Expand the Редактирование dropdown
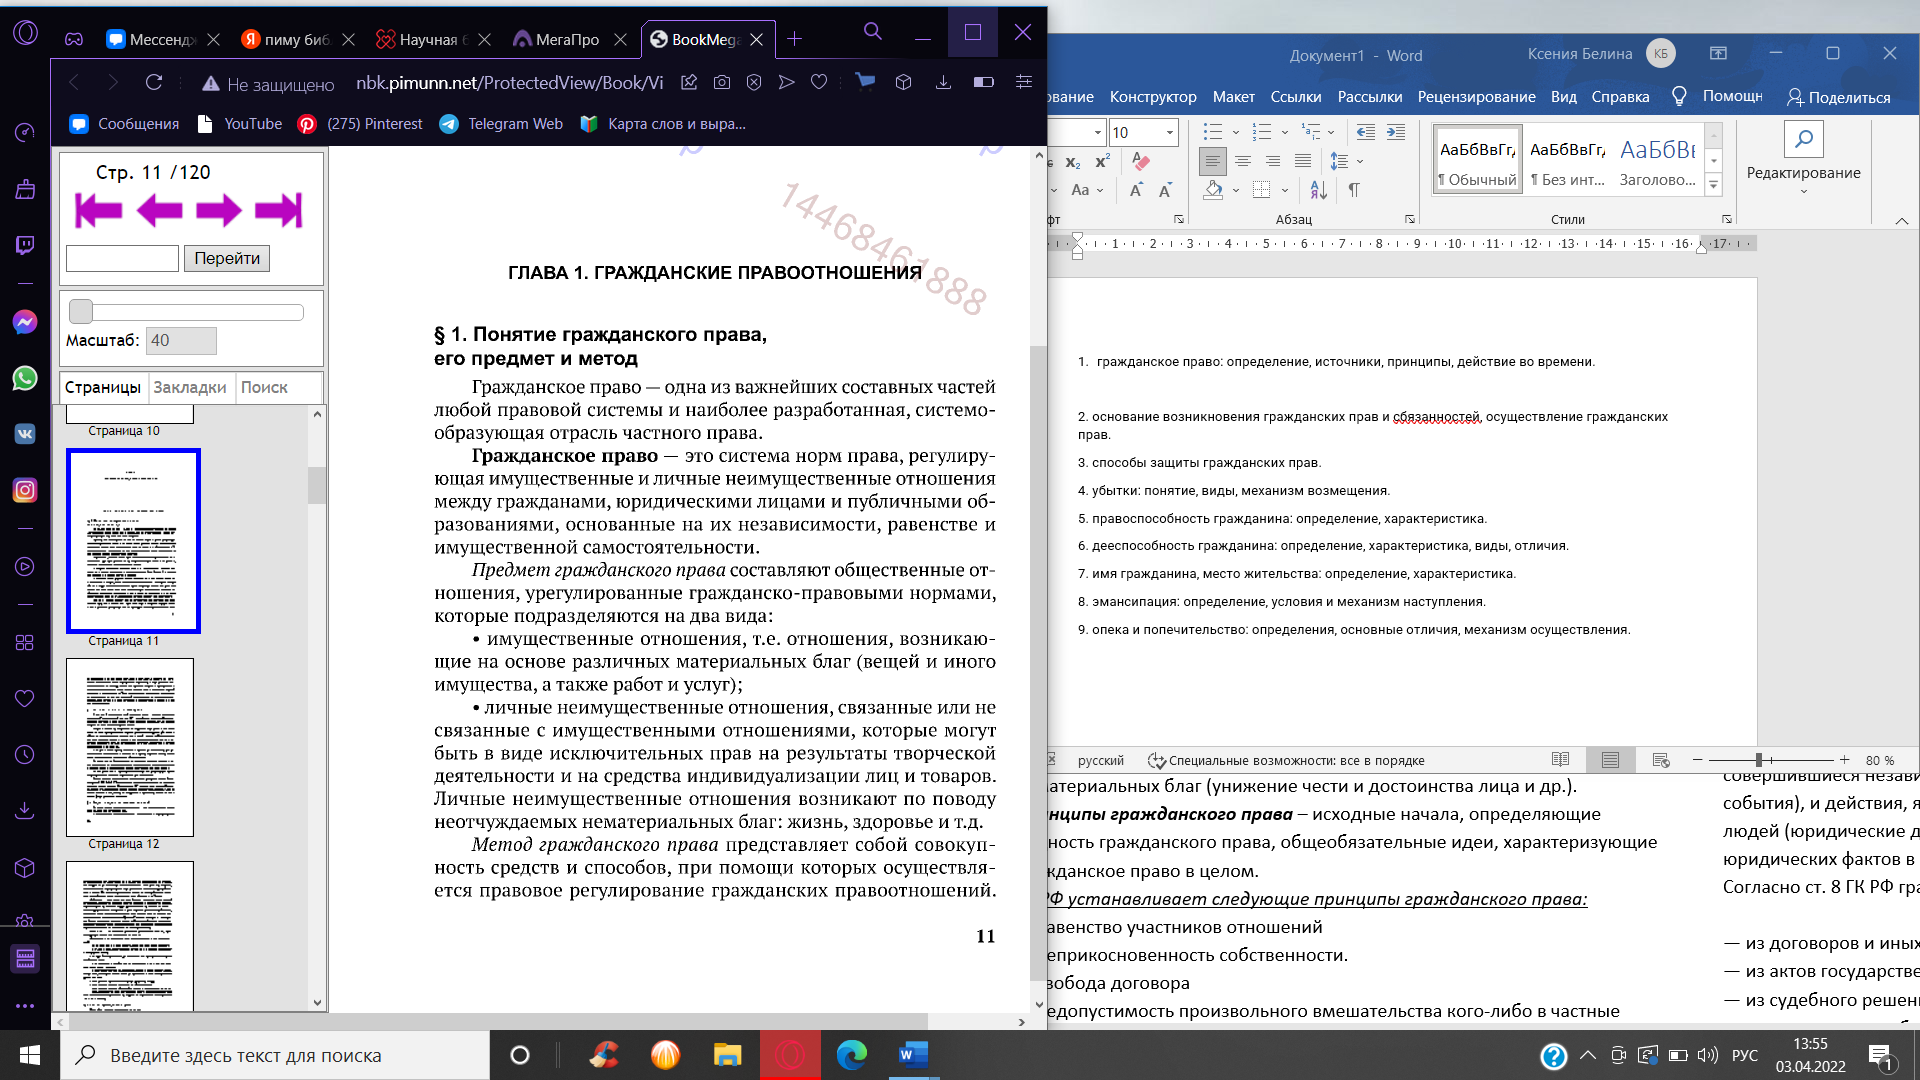This screenshot has width=1920, height=1080. 1803,190
